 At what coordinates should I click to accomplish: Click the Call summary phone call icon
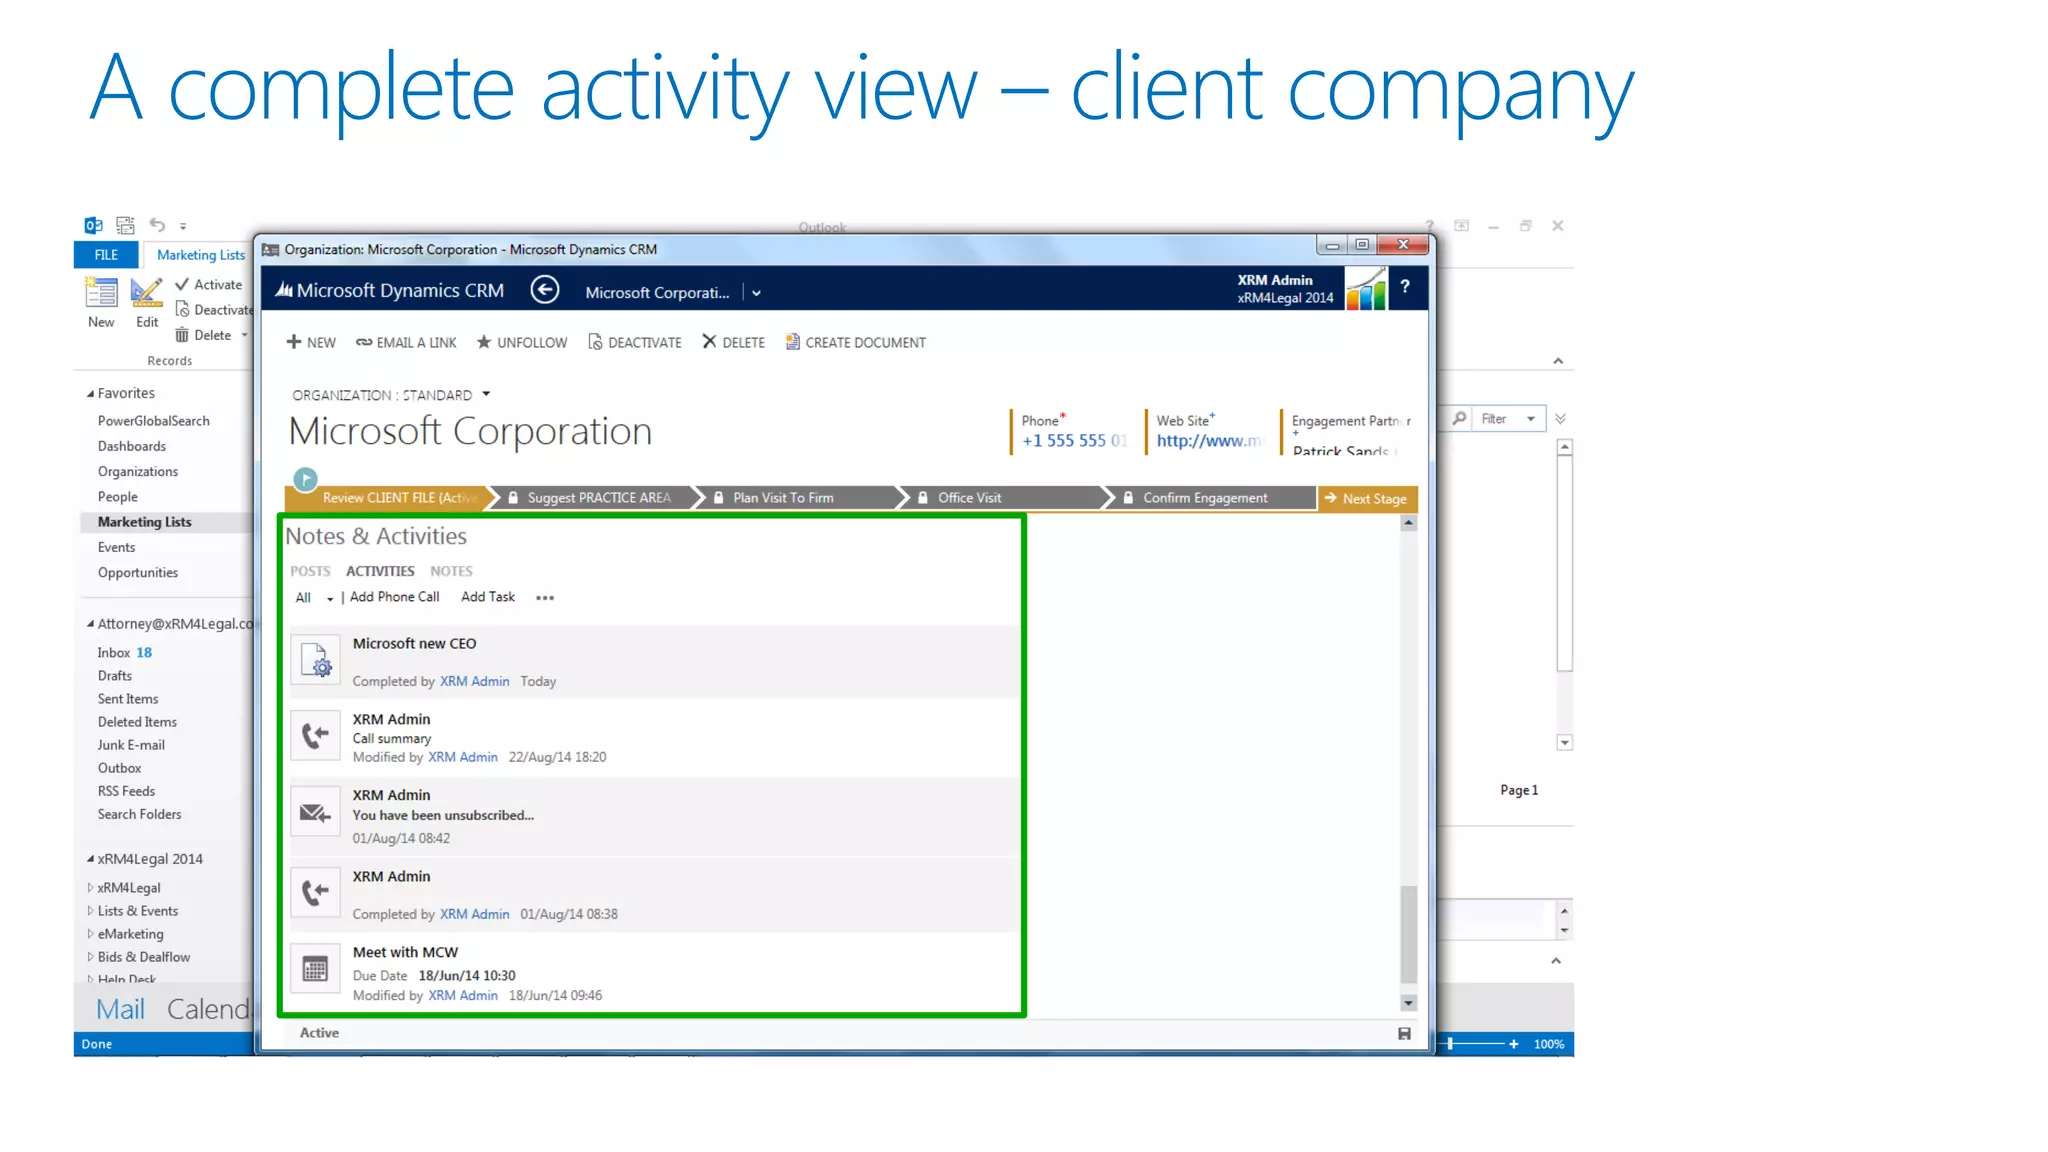pyautogui.click(x=316, y=737)
